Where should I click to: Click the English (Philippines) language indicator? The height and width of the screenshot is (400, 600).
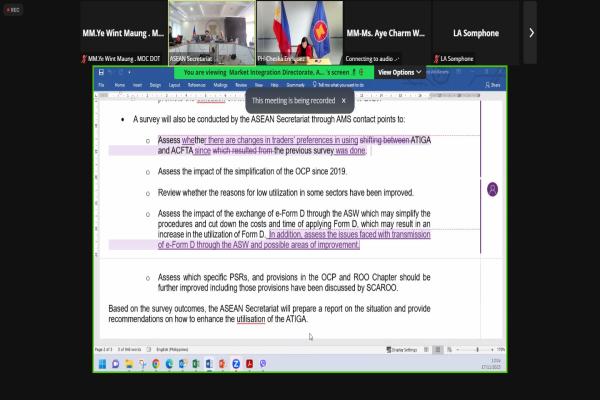(172, 349)
